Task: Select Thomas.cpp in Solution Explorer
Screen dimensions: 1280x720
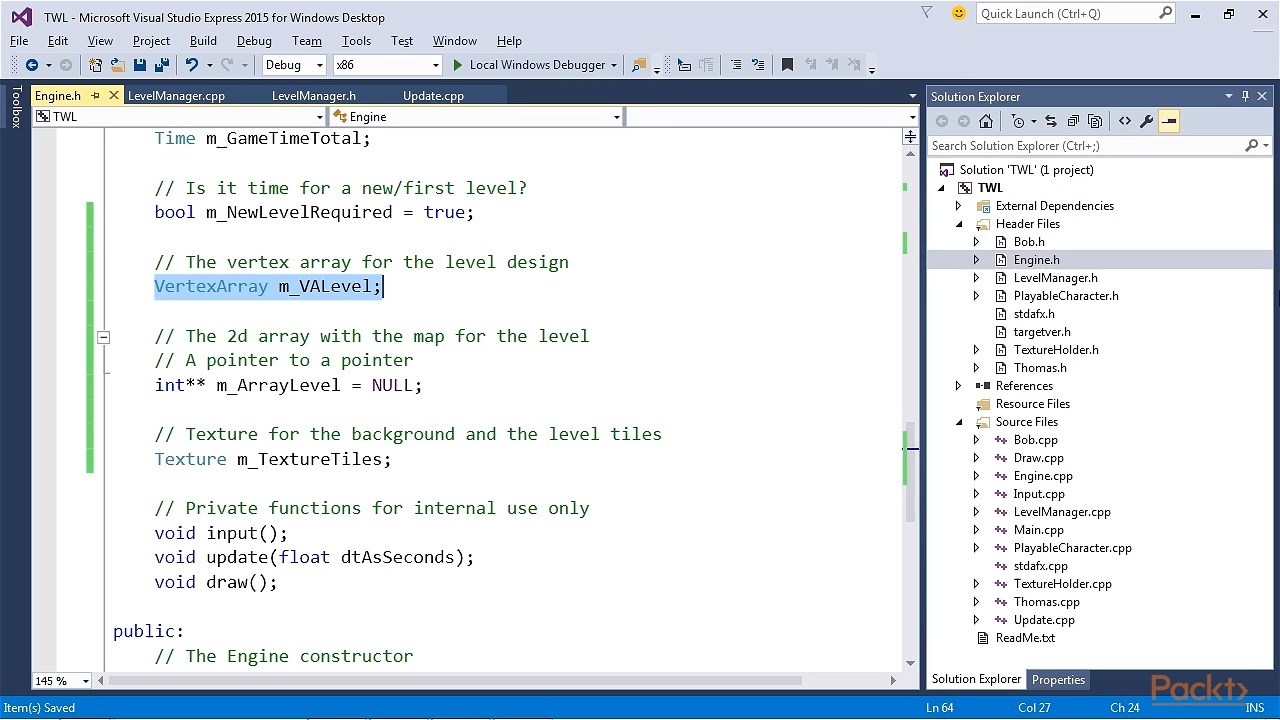Action: point(1046,602)
